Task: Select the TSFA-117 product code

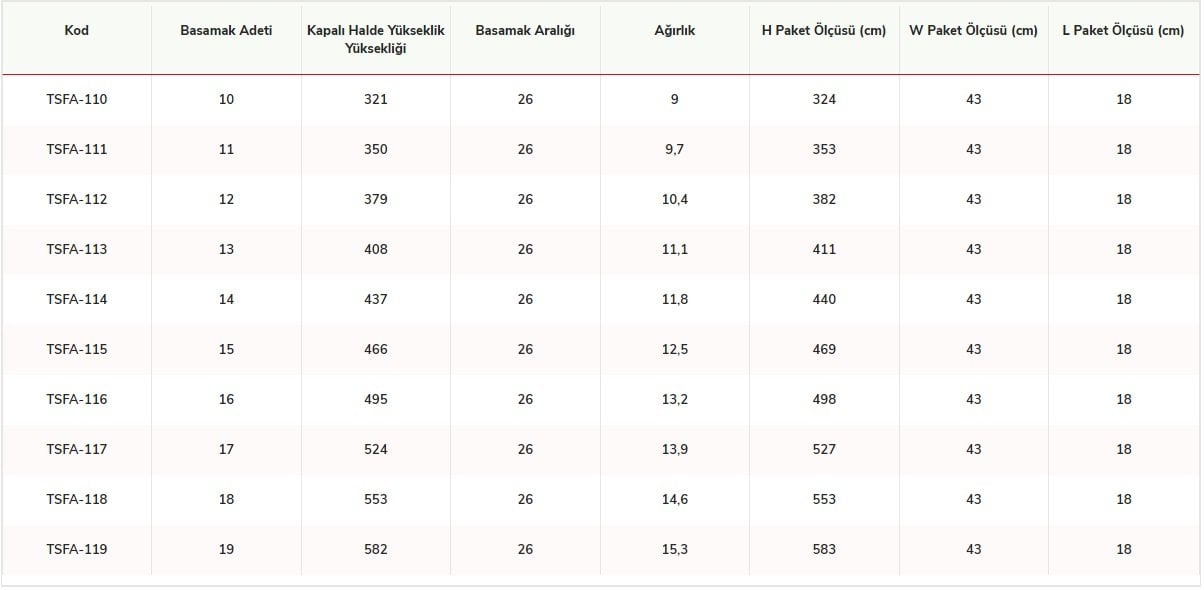Action: 77,449
